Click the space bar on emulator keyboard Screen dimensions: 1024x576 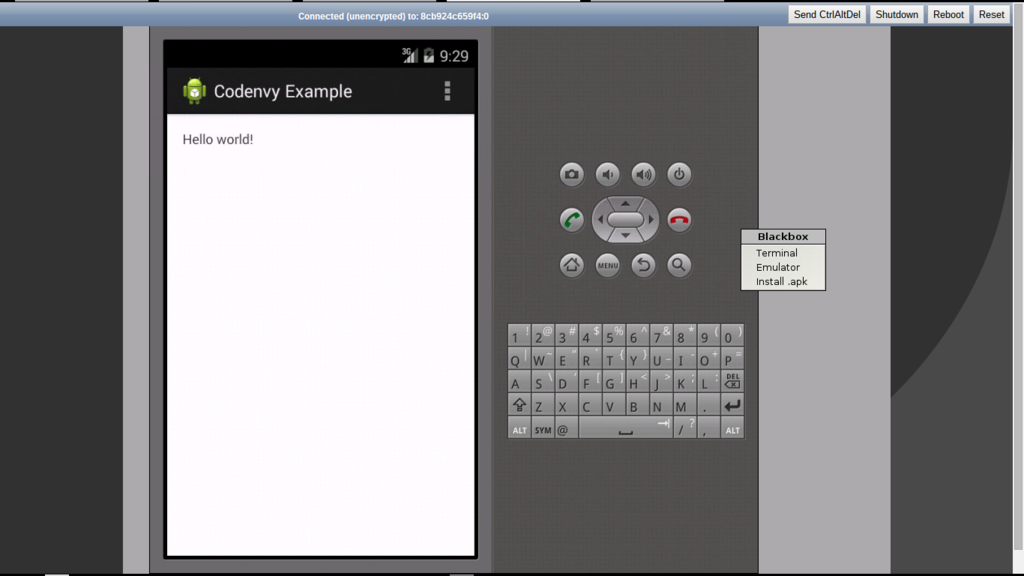pos(626,428)
